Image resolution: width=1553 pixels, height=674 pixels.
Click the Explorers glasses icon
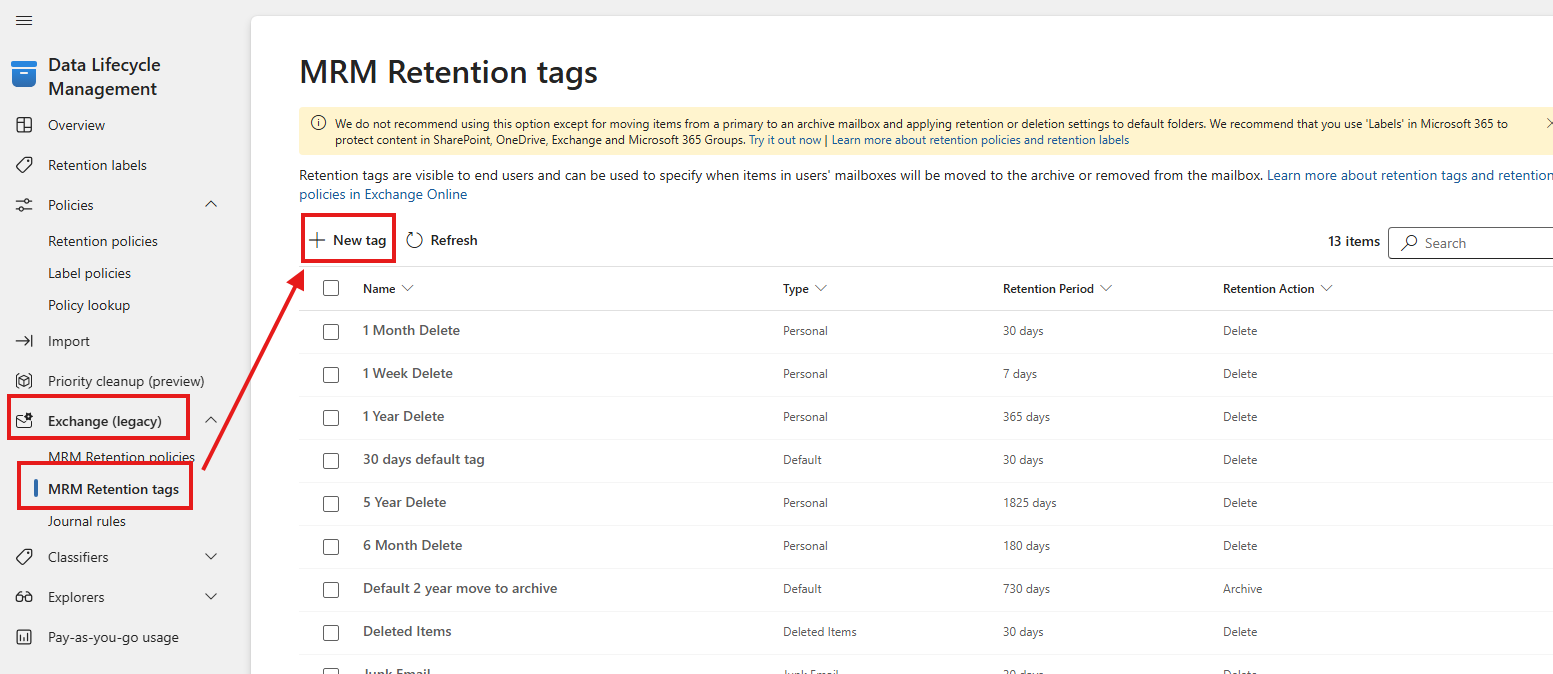coord(24,597)
